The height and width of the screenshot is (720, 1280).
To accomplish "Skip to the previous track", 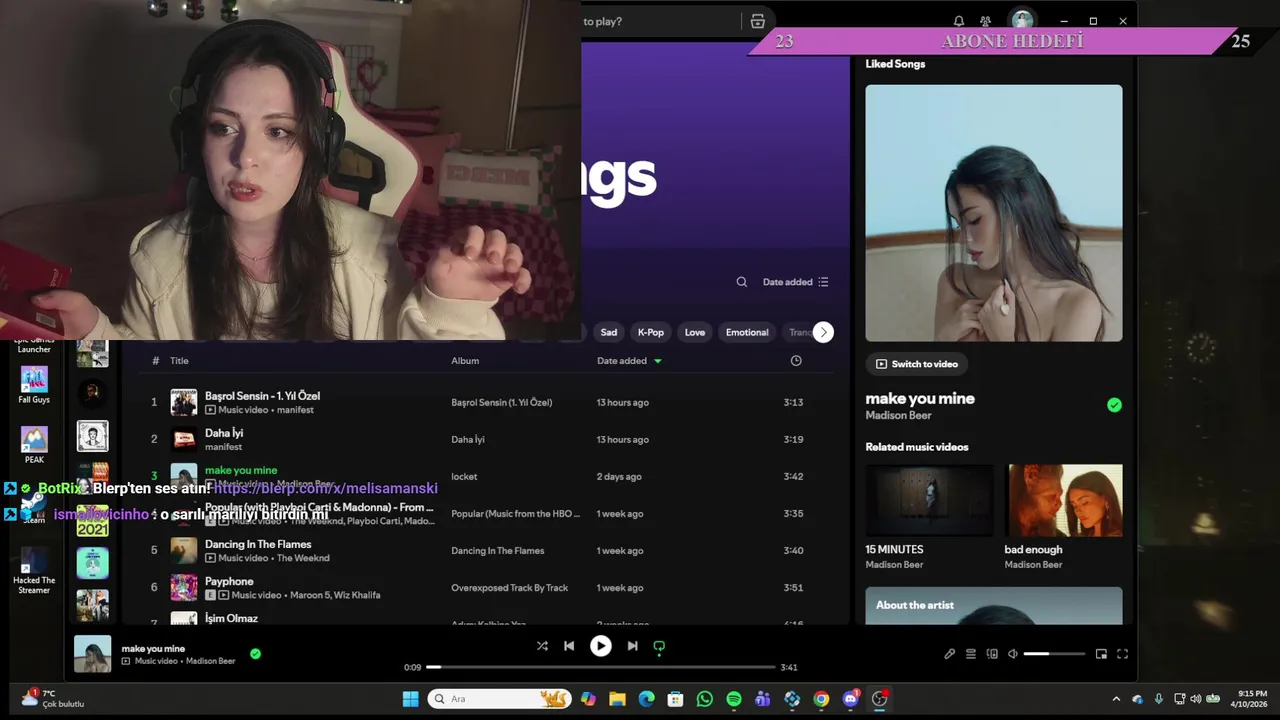I will (569, 646).
